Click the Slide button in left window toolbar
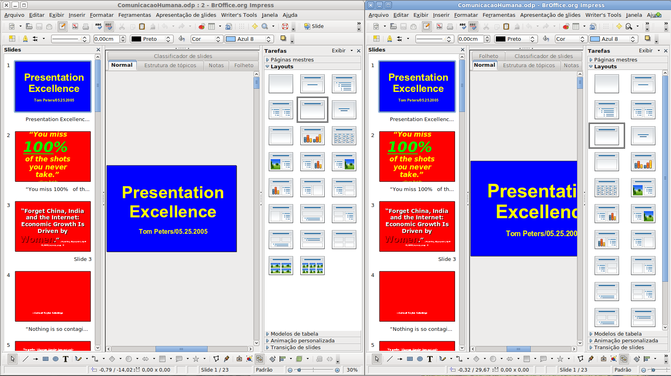Screen dimensions: 671x376 [314, 27]
